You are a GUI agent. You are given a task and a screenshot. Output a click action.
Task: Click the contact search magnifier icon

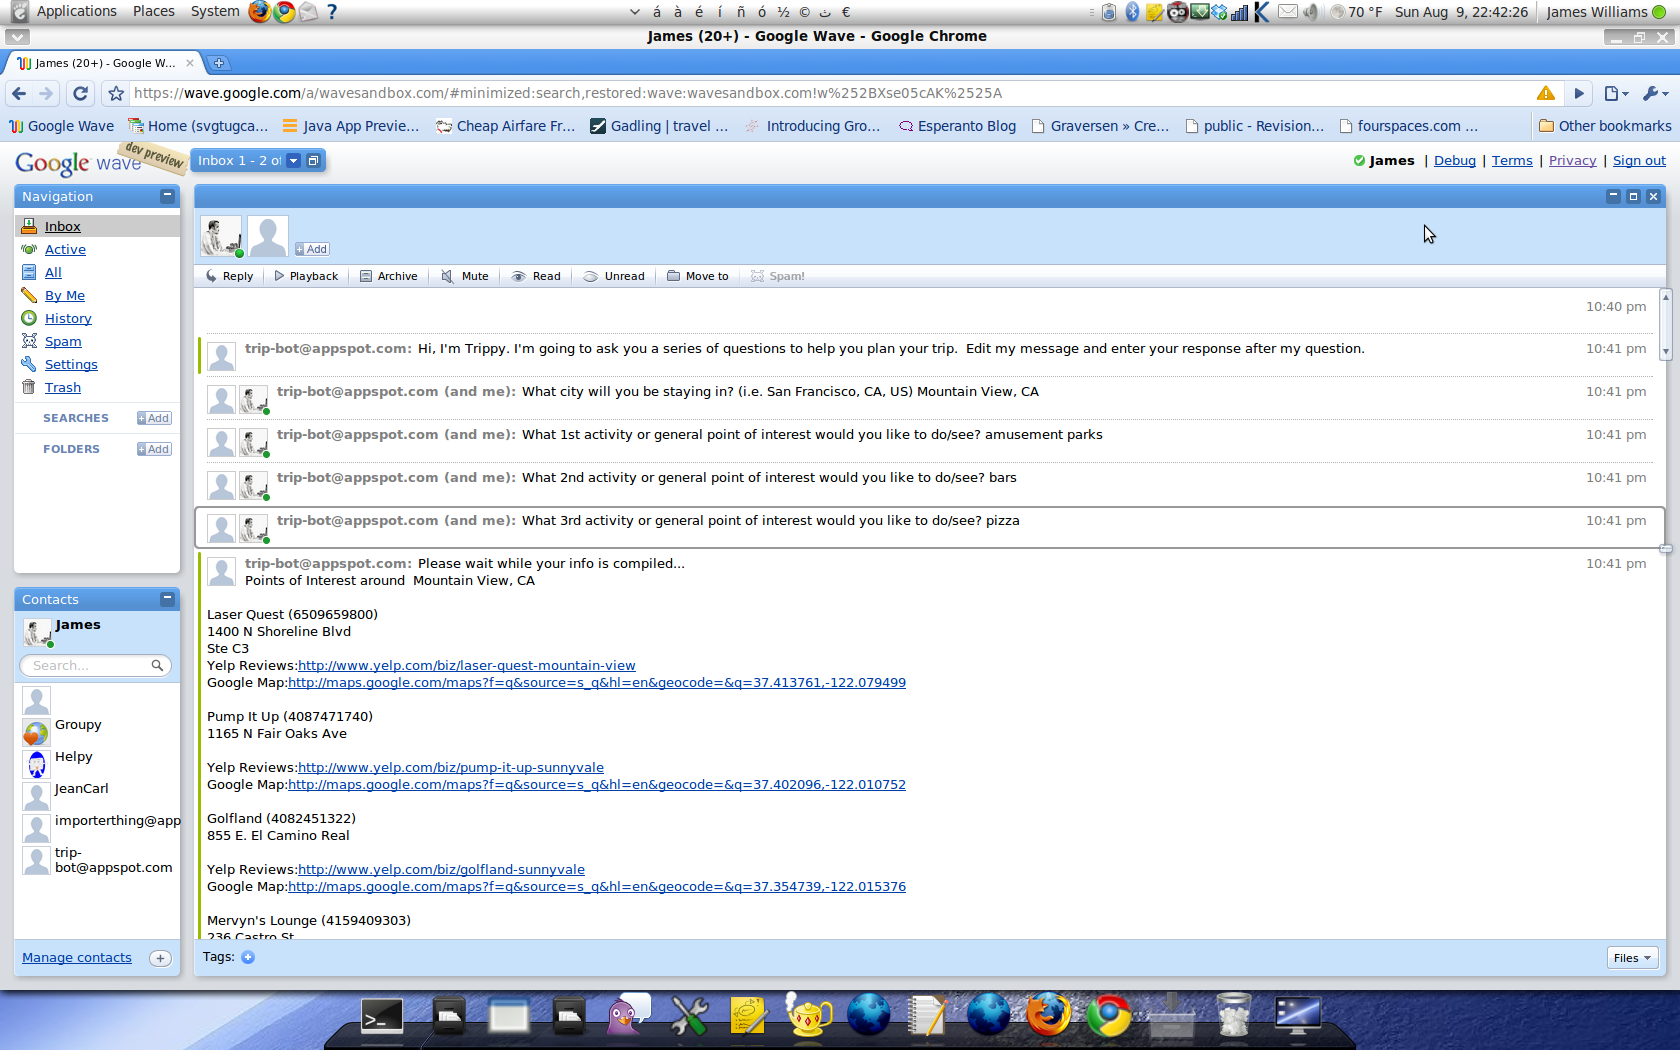[x=158, y=665]
